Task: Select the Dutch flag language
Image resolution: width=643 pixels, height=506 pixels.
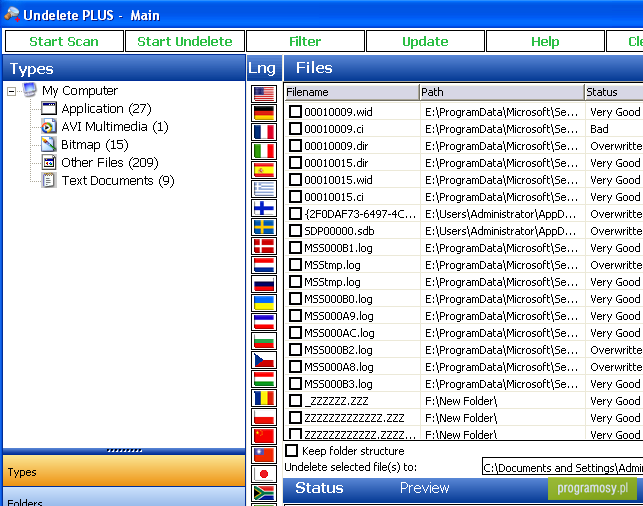Action: (264, 265)
